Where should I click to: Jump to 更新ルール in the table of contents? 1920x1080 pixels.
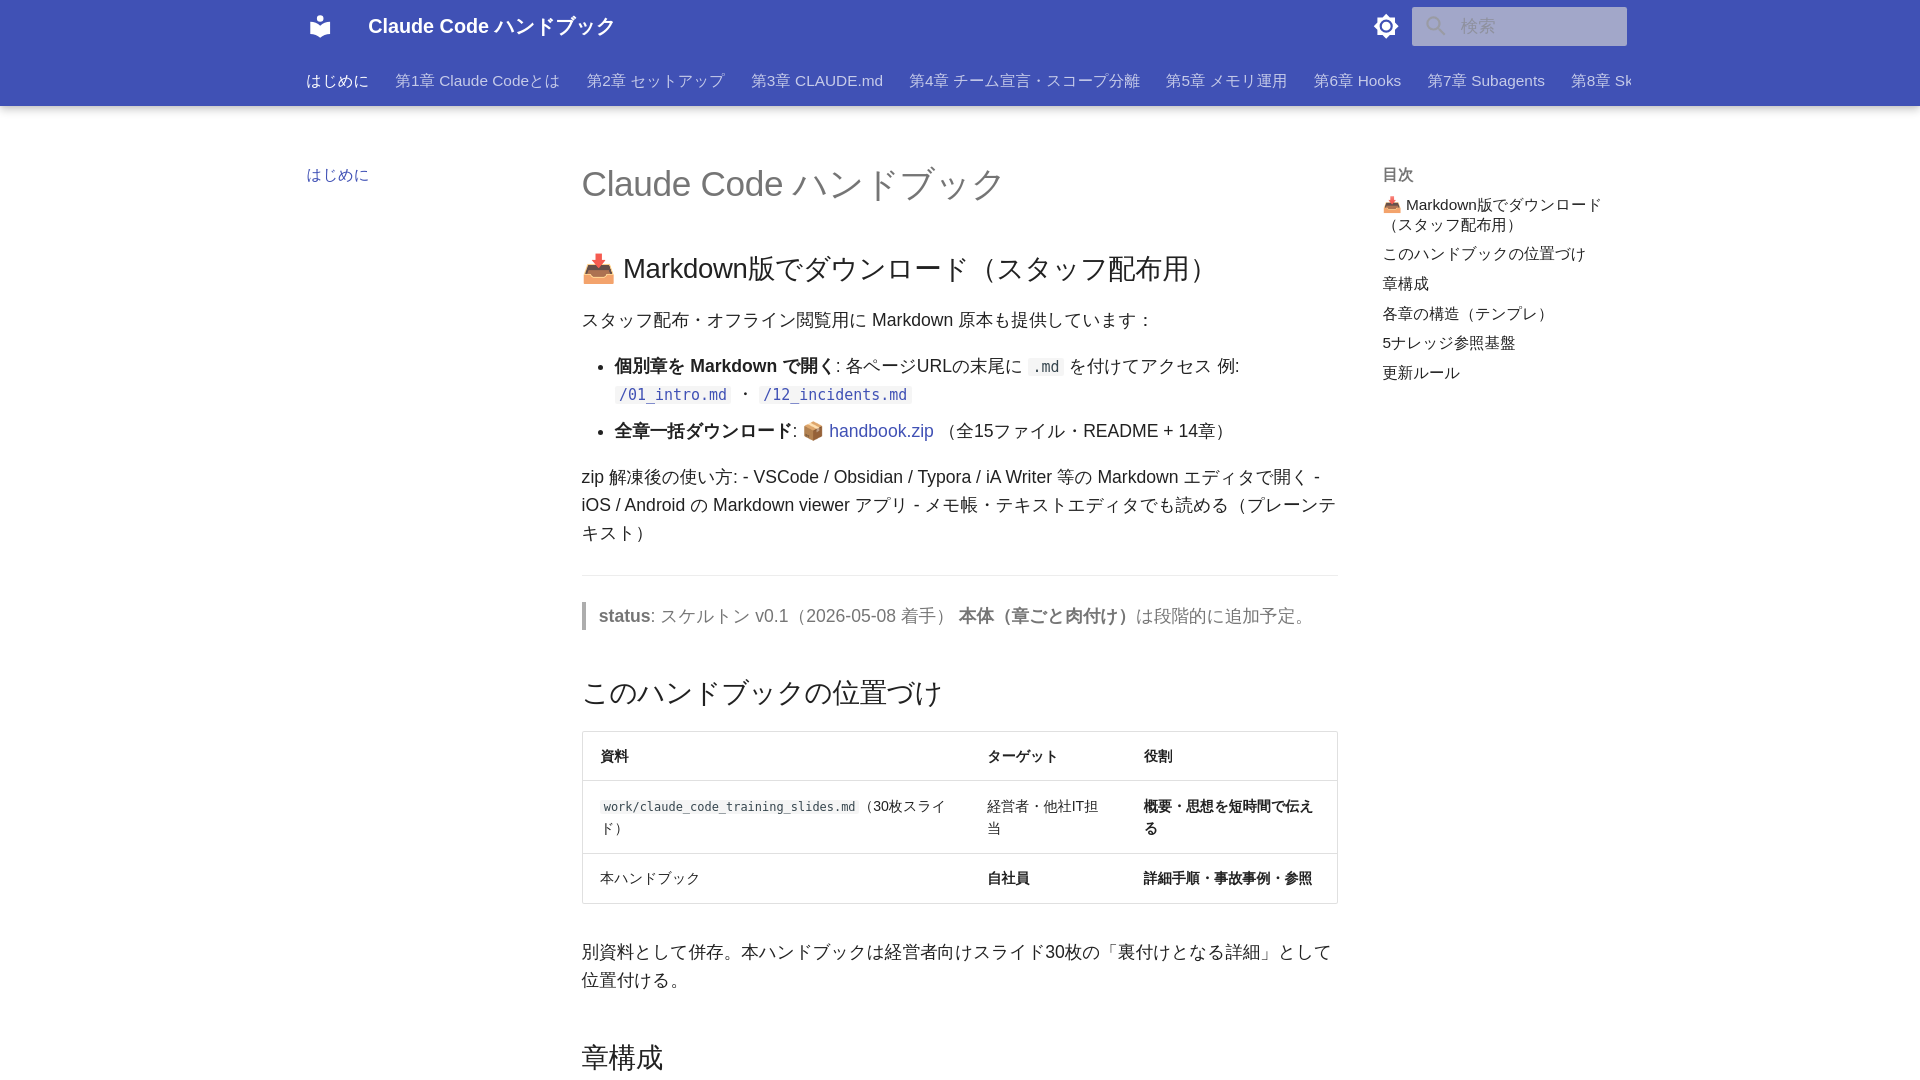click(x=1421, y=373)
